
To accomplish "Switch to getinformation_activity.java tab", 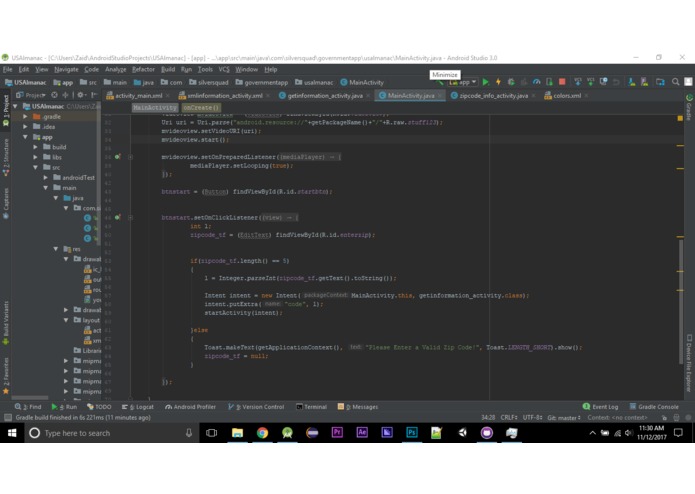I will [325, 96].
